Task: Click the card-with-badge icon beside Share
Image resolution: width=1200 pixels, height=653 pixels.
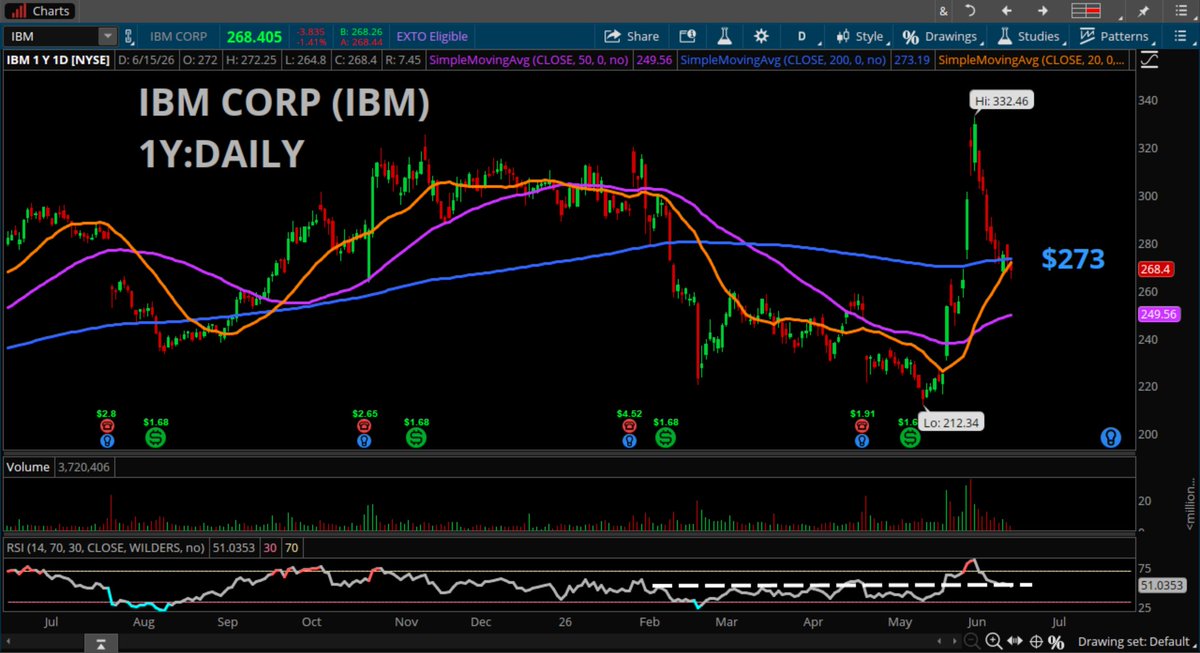Action: point(686,36)
